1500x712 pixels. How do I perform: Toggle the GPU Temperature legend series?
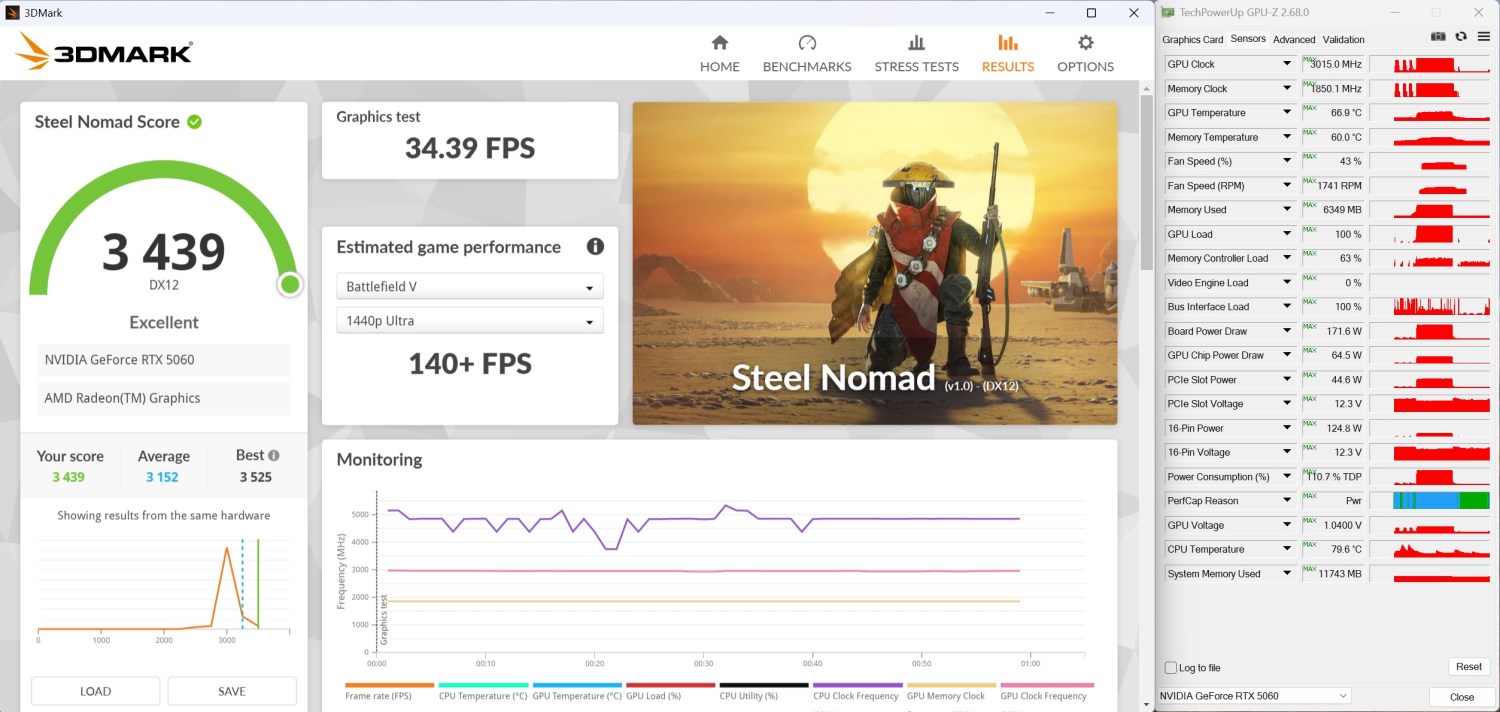[577, 692]
